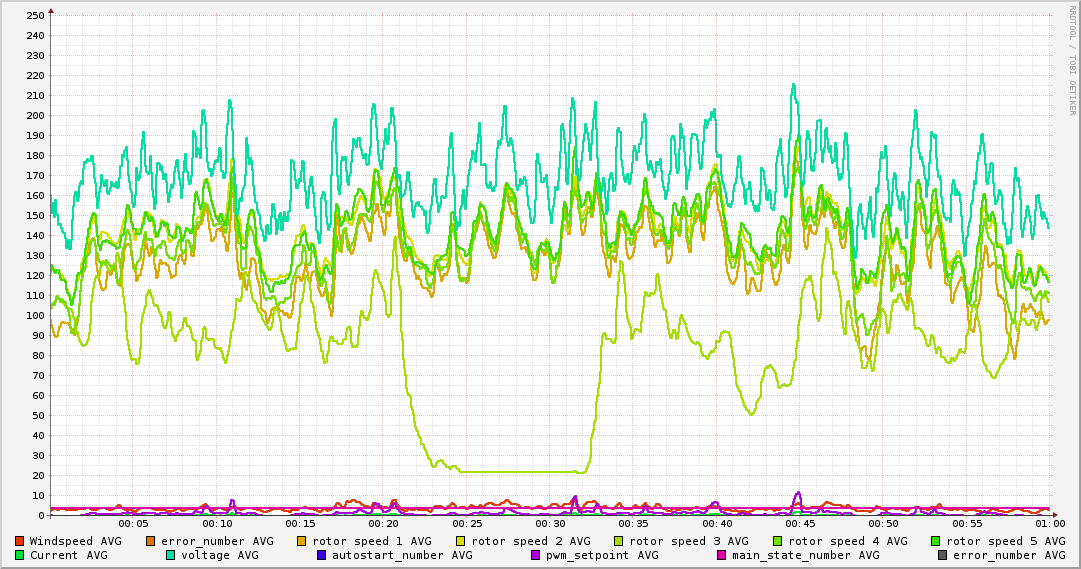Click the 250 value on the y-axis
The width and height of the screenshot is (1081, 569).
point(35,15)
